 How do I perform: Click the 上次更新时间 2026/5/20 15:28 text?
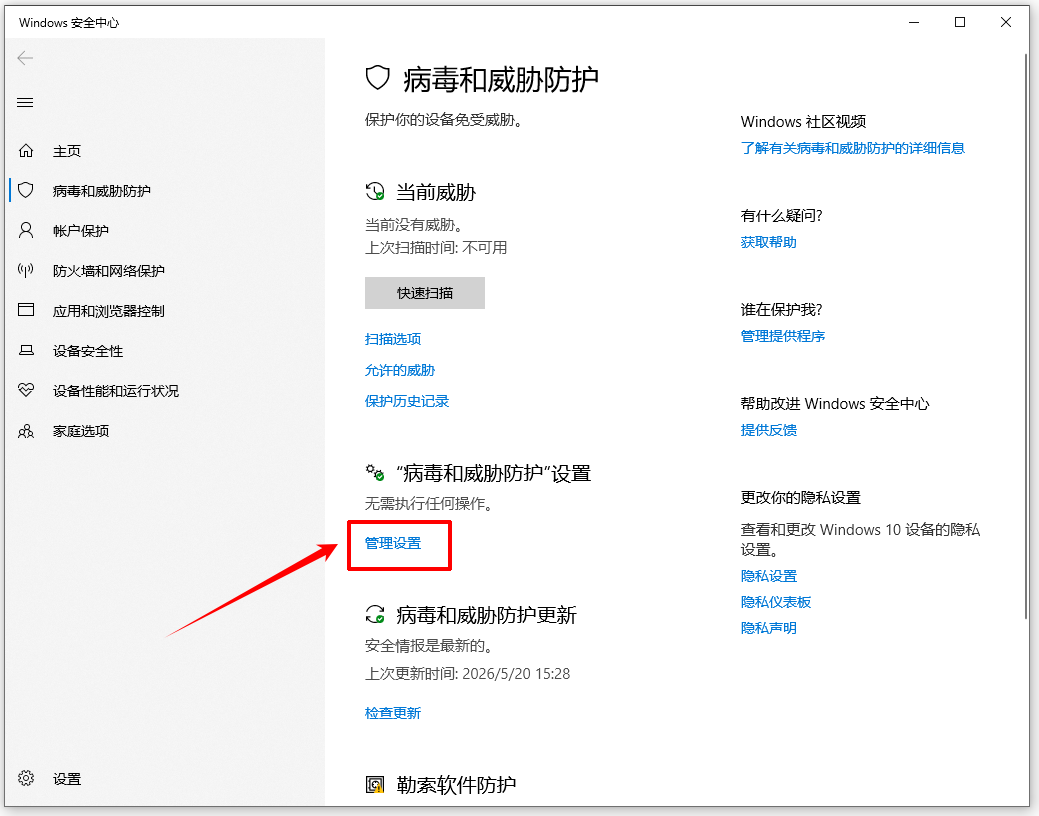[468, 673]
